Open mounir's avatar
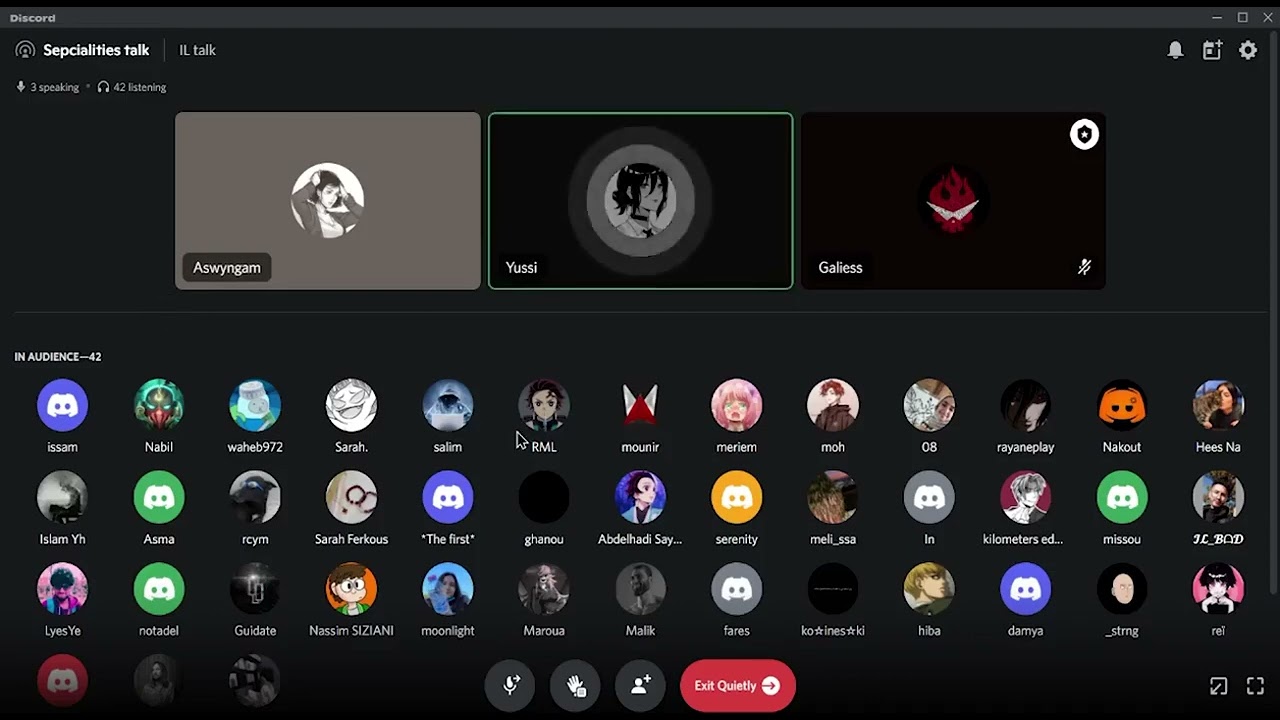The width and height of the screenshot is (1280, 720). pos(640,405)
